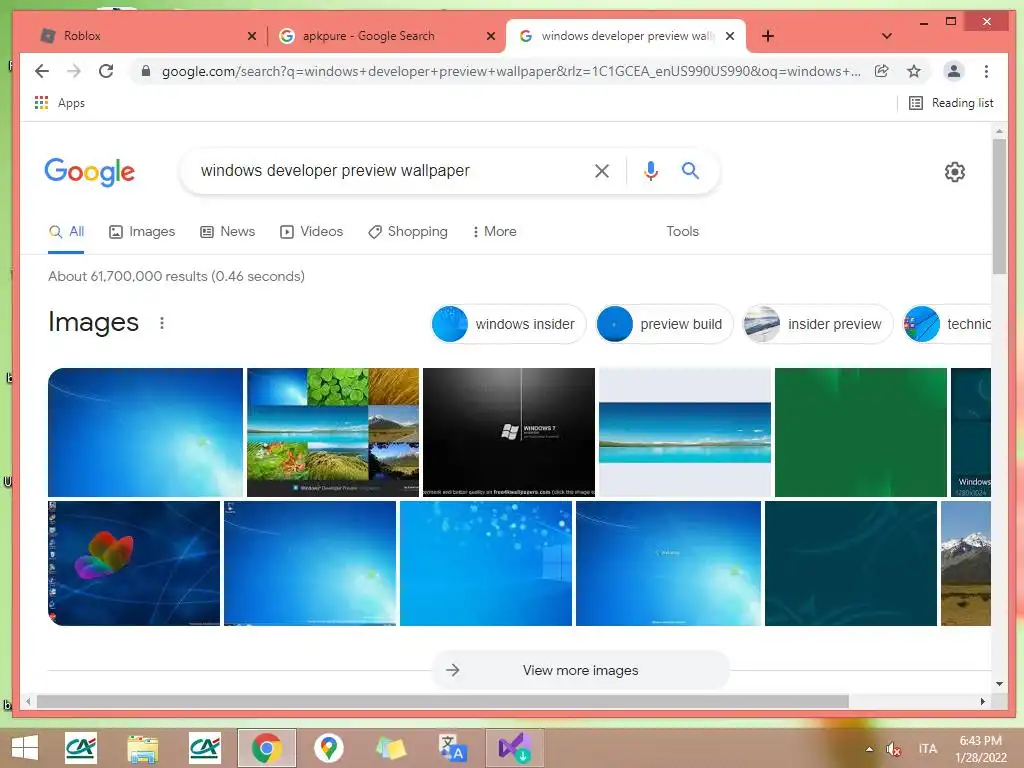Open the Reading list
Viewport: 1024px width, 768px height.
(x=952, y=103)
